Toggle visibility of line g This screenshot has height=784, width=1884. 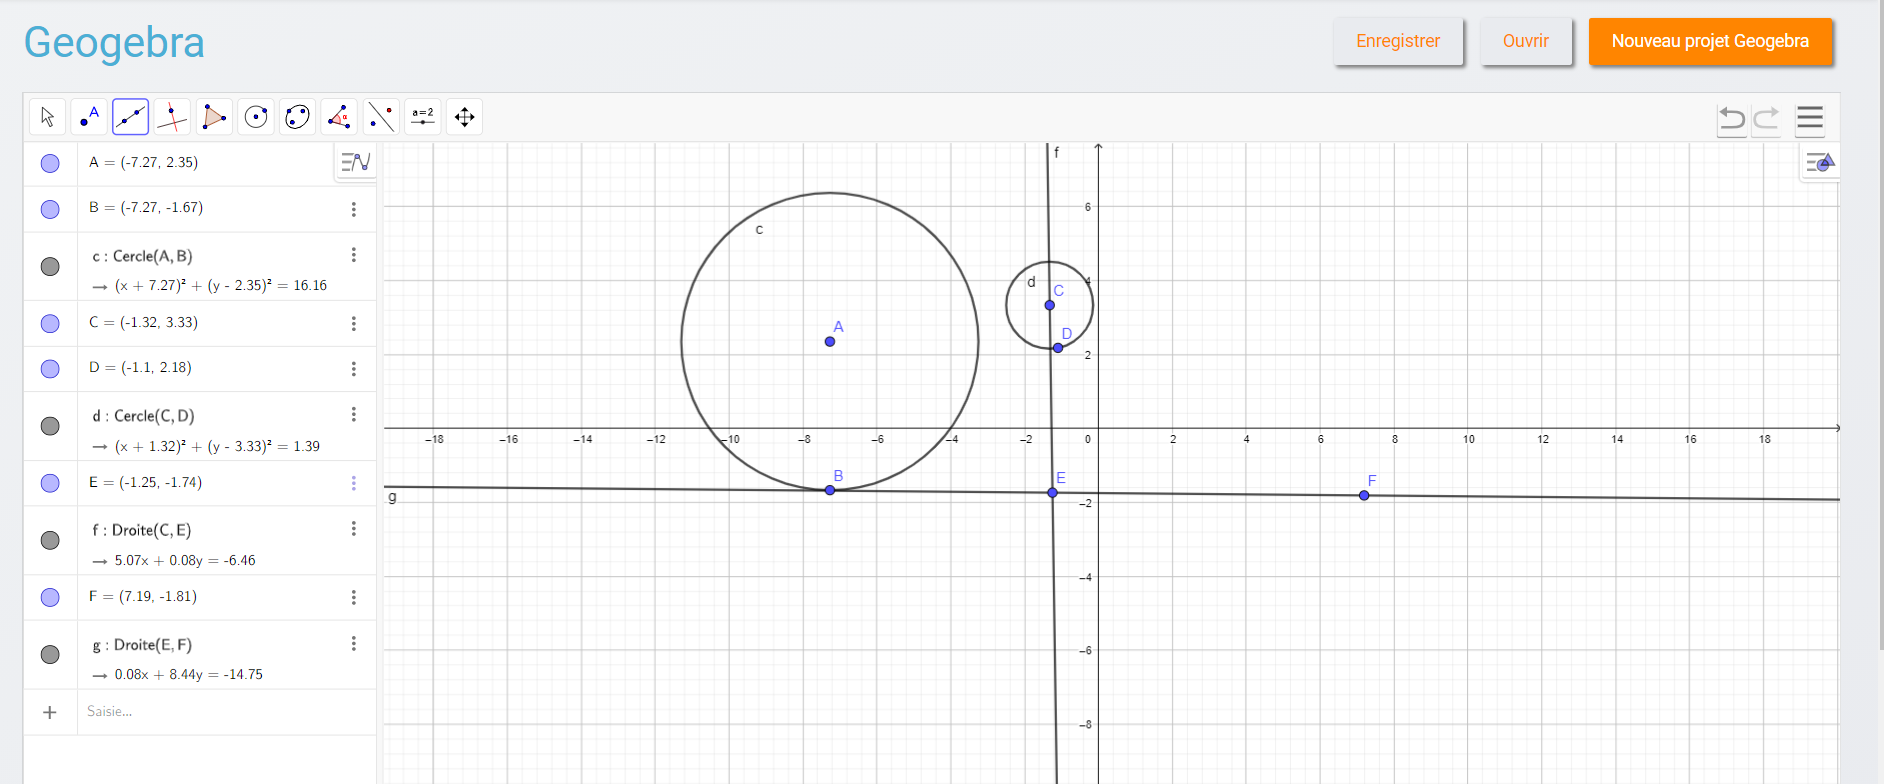(x=50, y=654)
